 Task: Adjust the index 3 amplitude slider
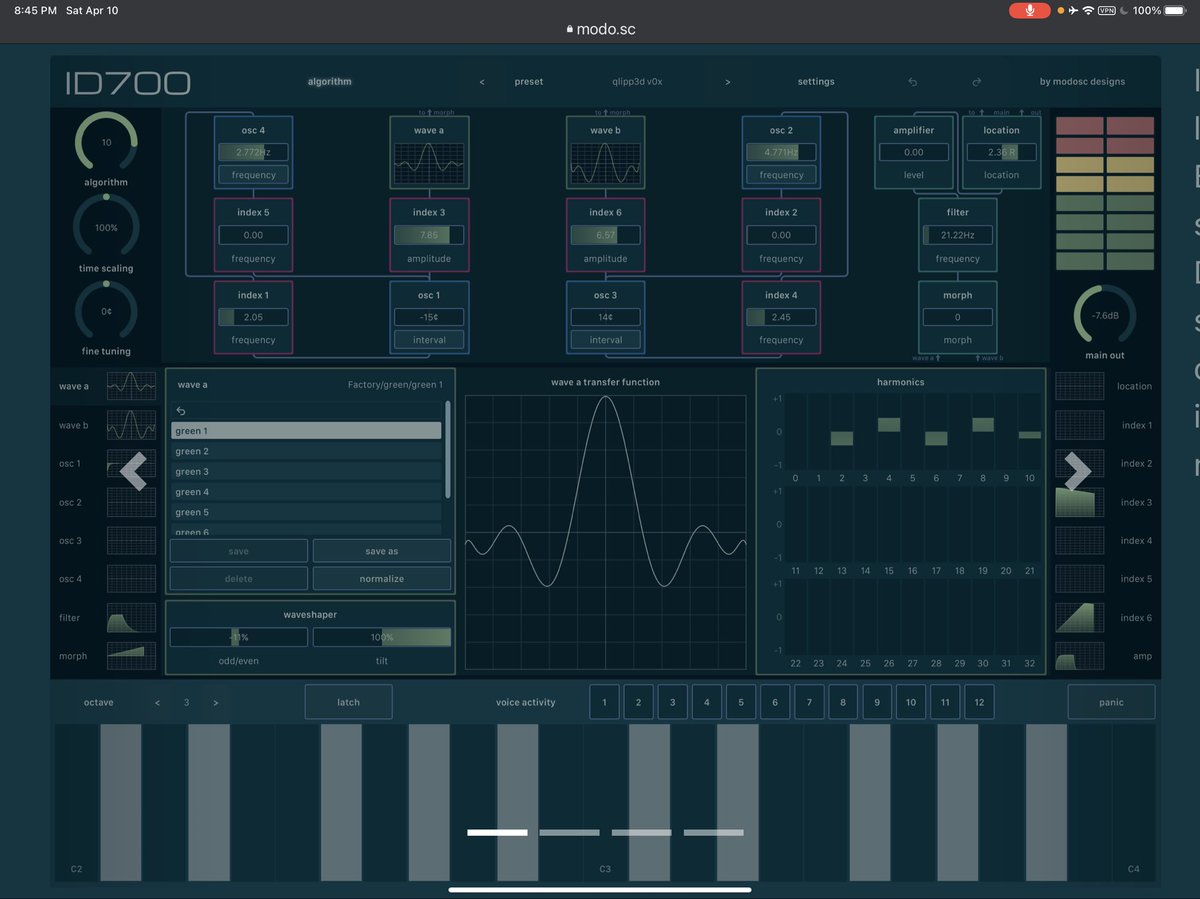click(429, 235)
